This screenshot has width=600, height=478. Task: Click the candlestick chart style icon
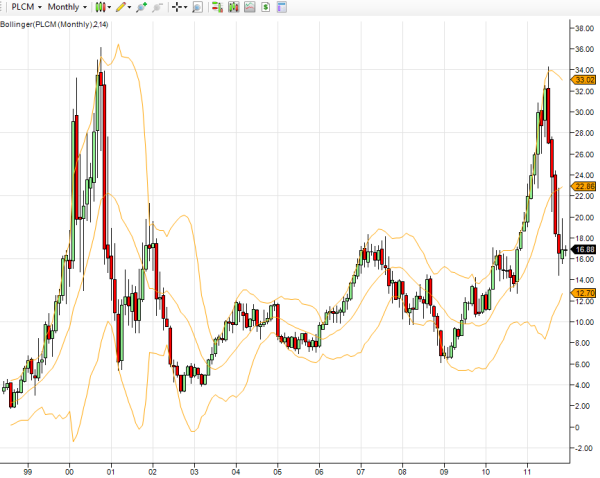tap(101, 7)
